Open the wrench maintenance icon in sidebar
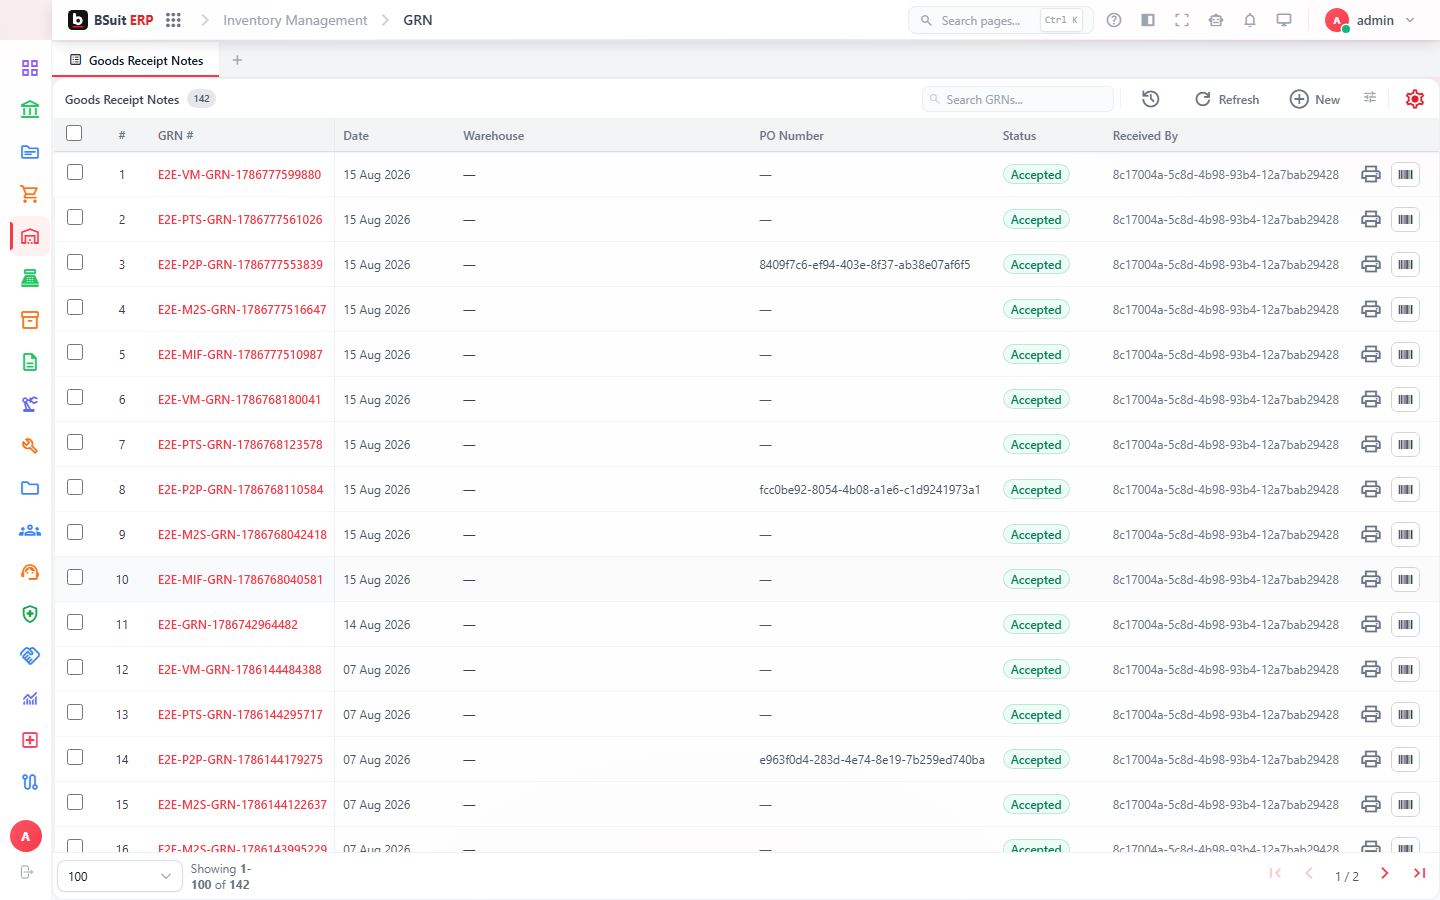Image resolution: width=1440 pixels, height=900 pixels. [30, 446]
